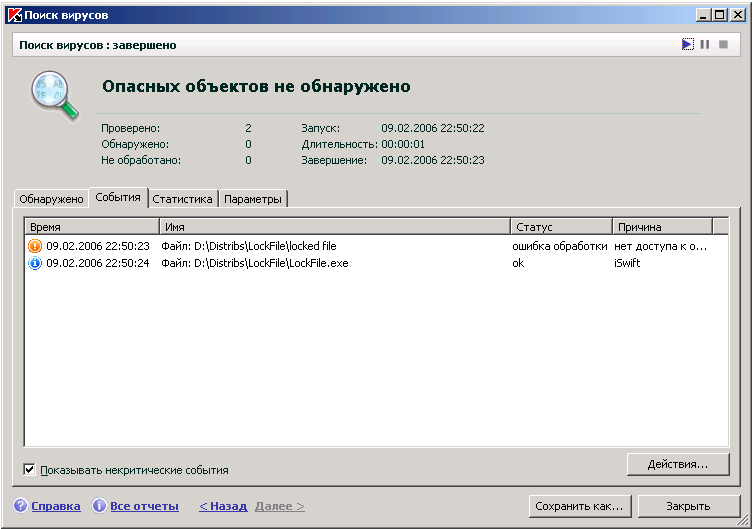Screen dimensions: 752x529
Task: Open the Статистика tab
Action: [x=182, y=199]
